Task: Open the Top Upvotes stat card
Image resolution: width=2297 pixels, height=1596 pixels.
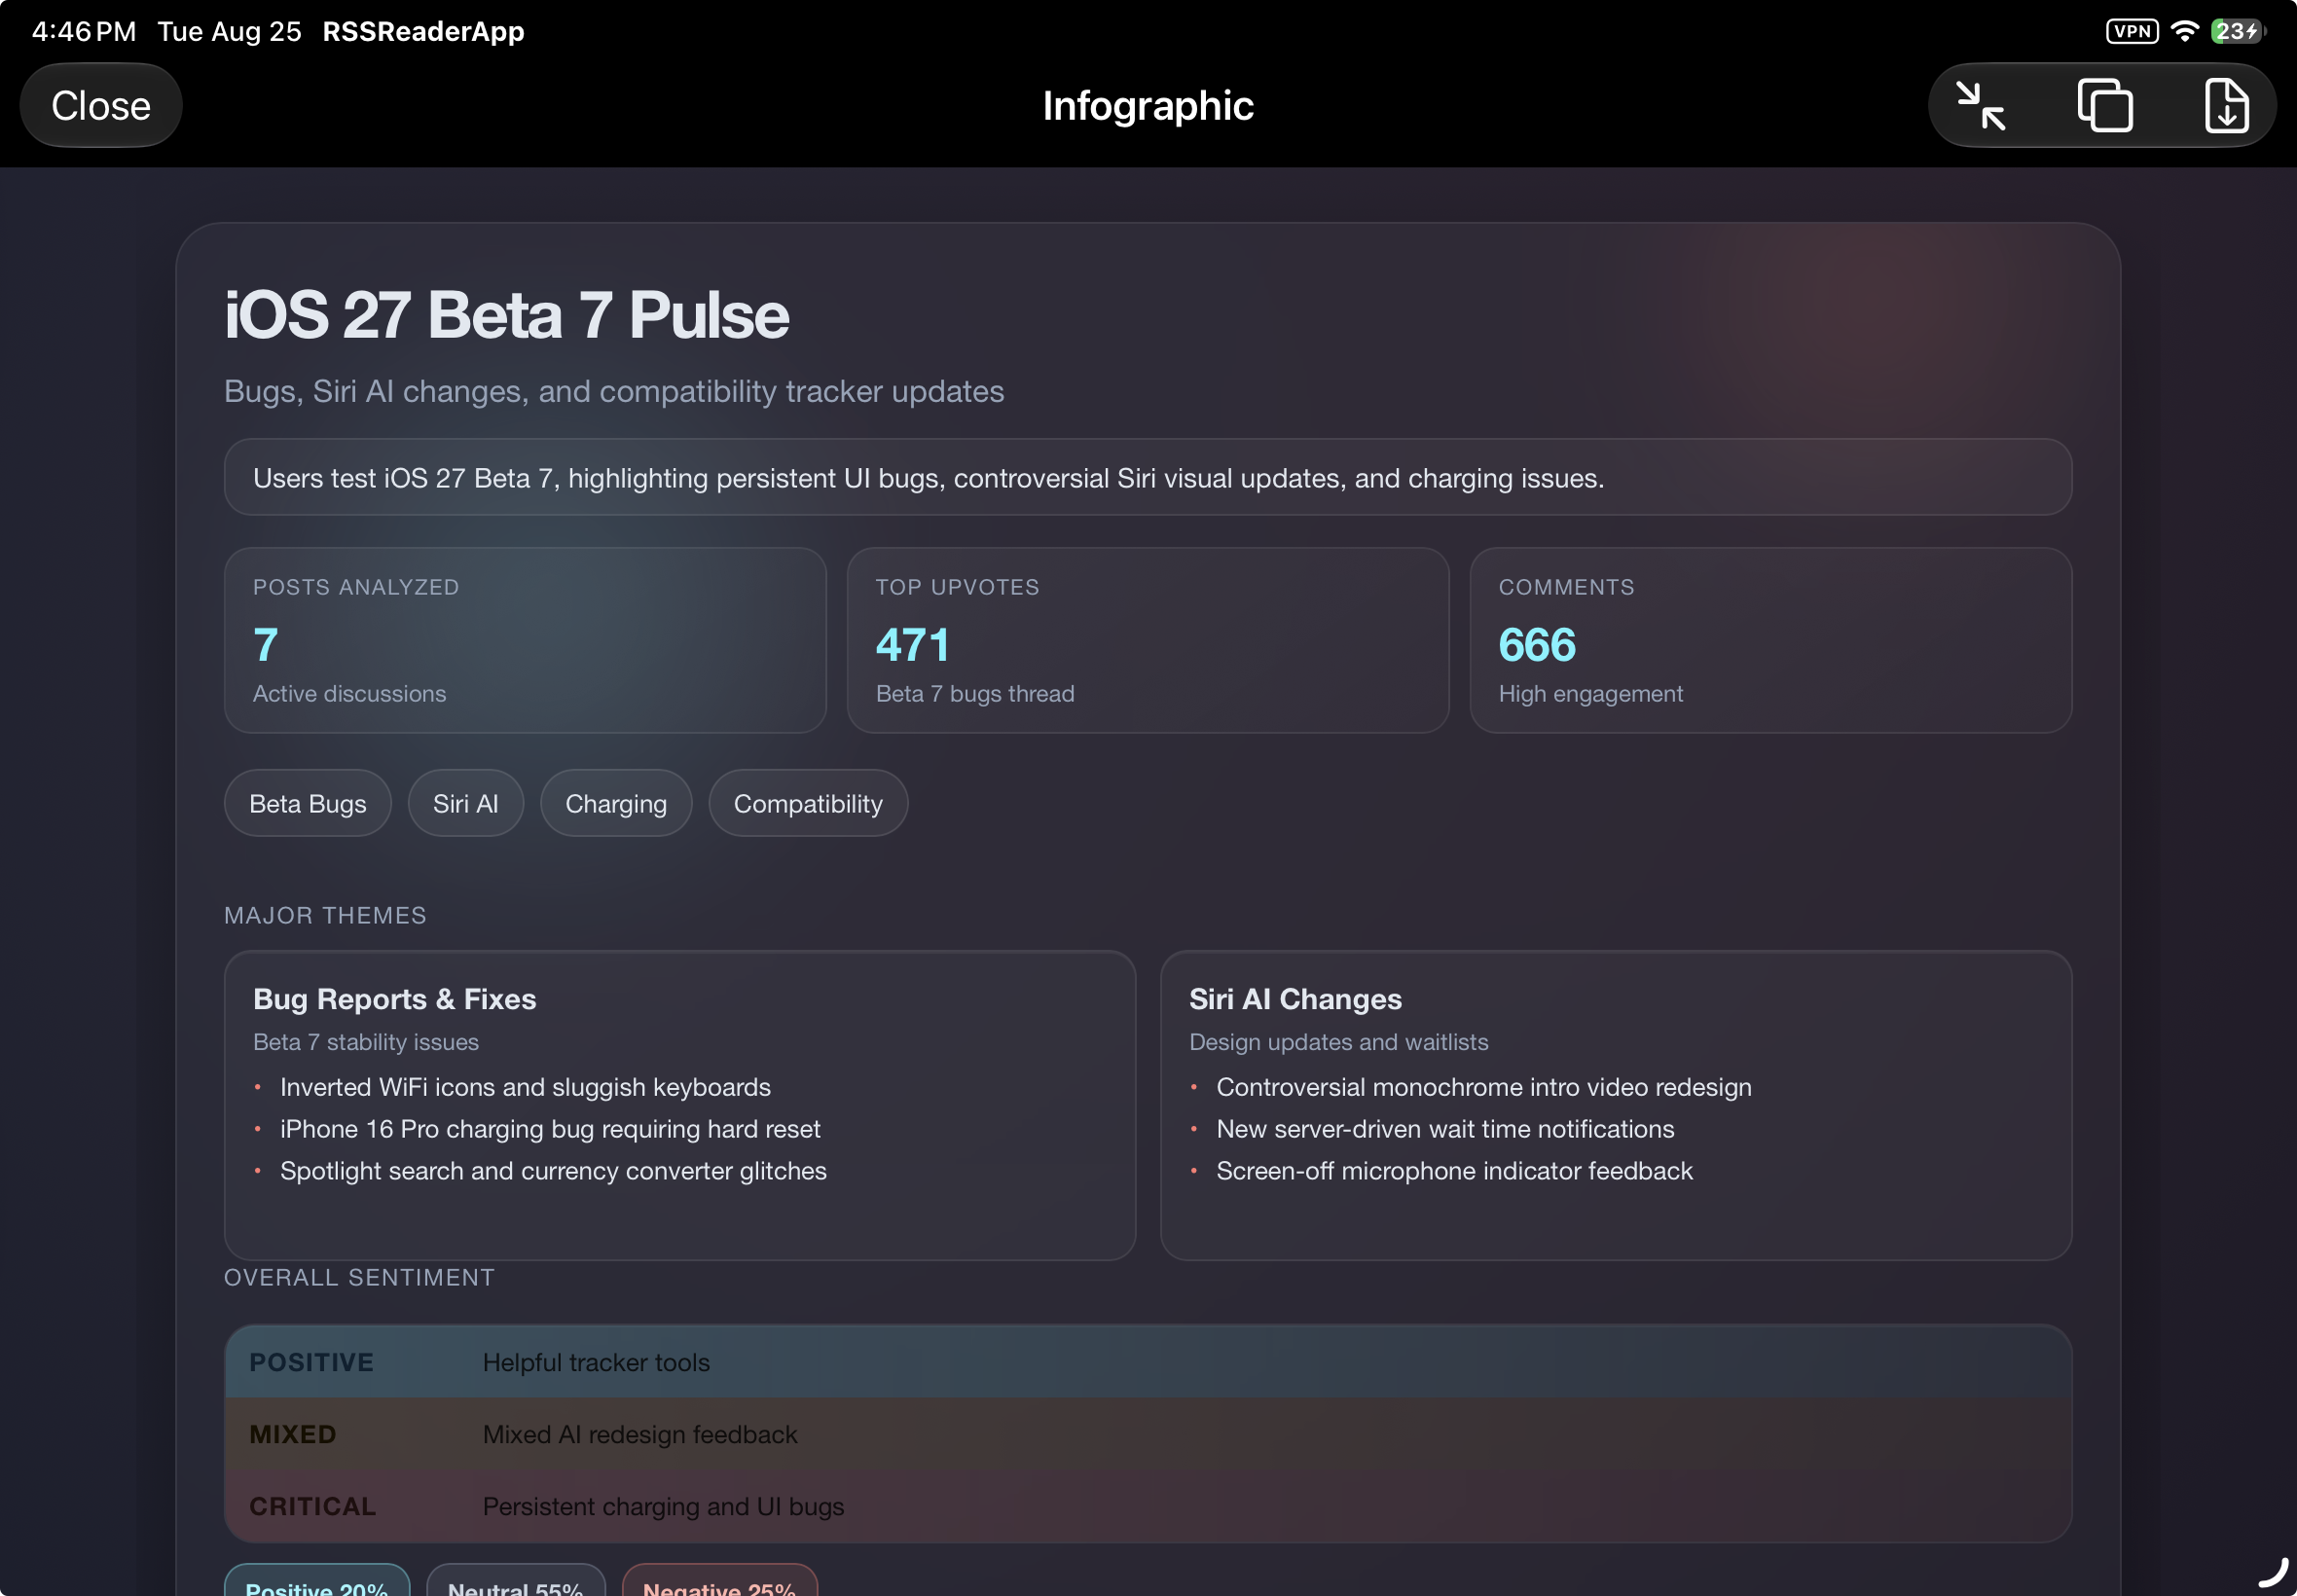Action: point(1148,640)
